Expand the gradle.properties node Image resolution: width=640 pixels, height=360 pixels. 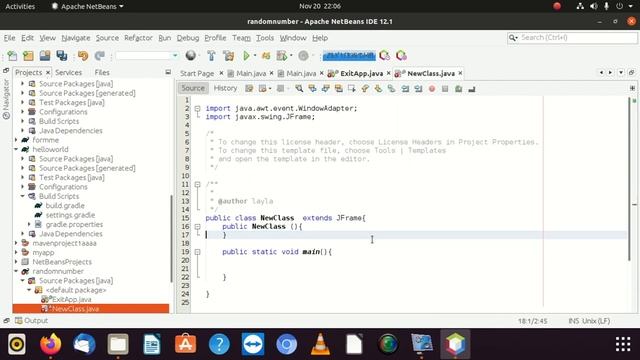[x=29, y=224]
